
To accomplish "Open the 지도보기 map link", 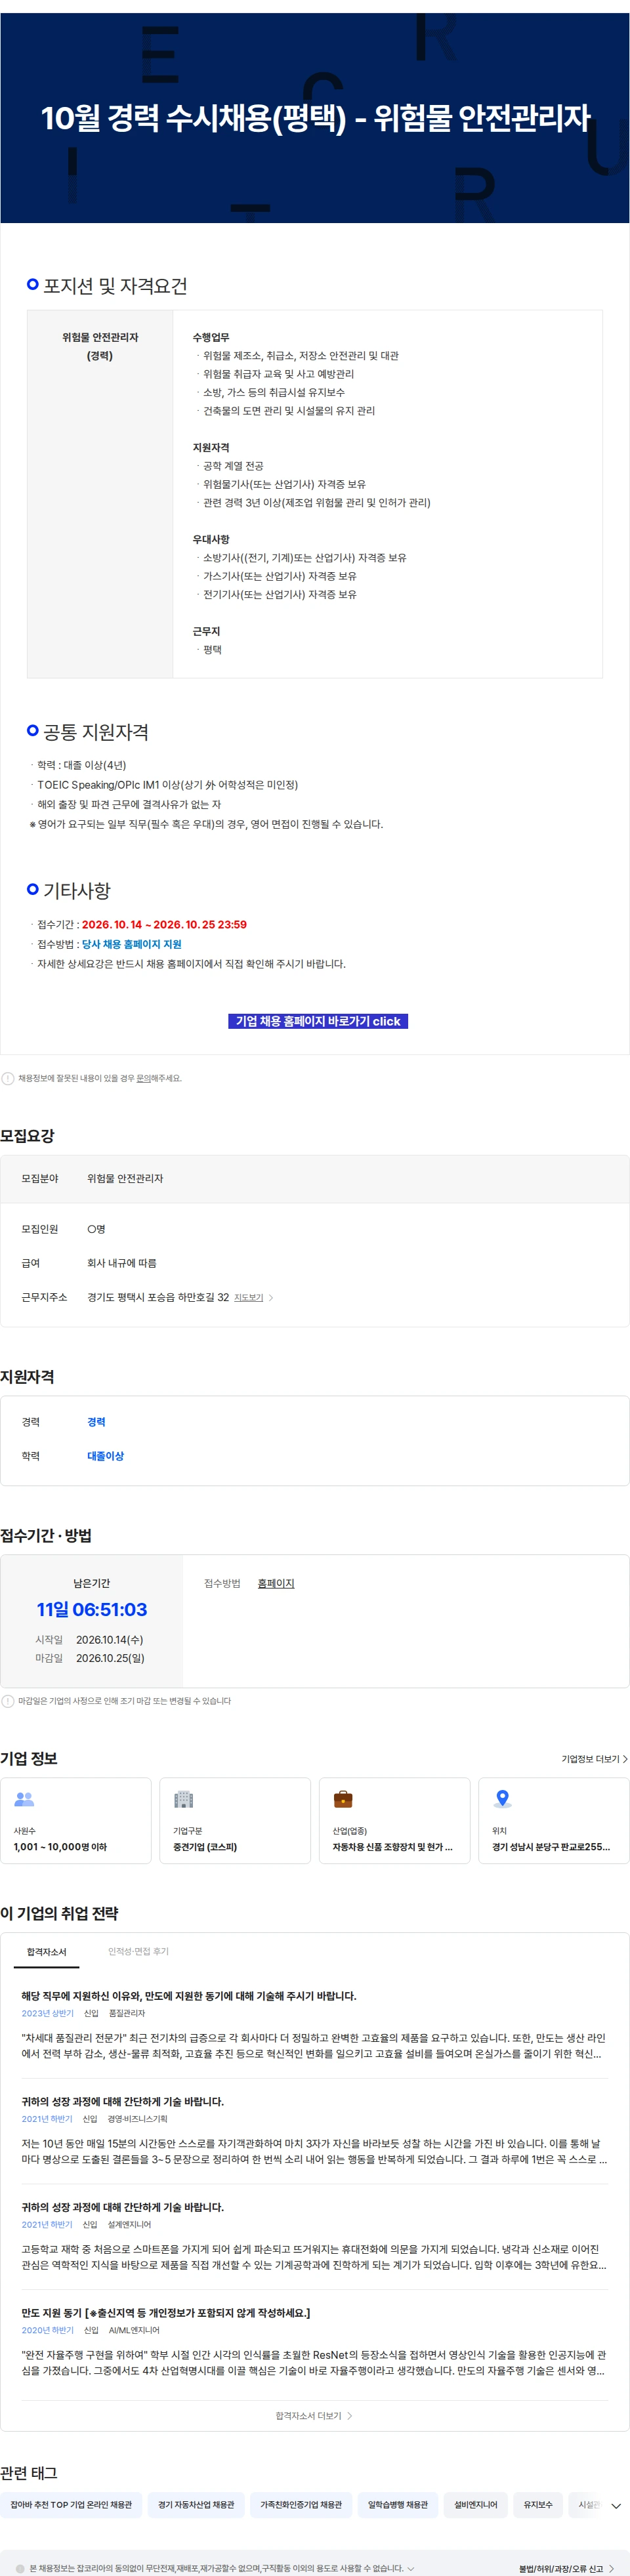I will (x=248, y=1297).
